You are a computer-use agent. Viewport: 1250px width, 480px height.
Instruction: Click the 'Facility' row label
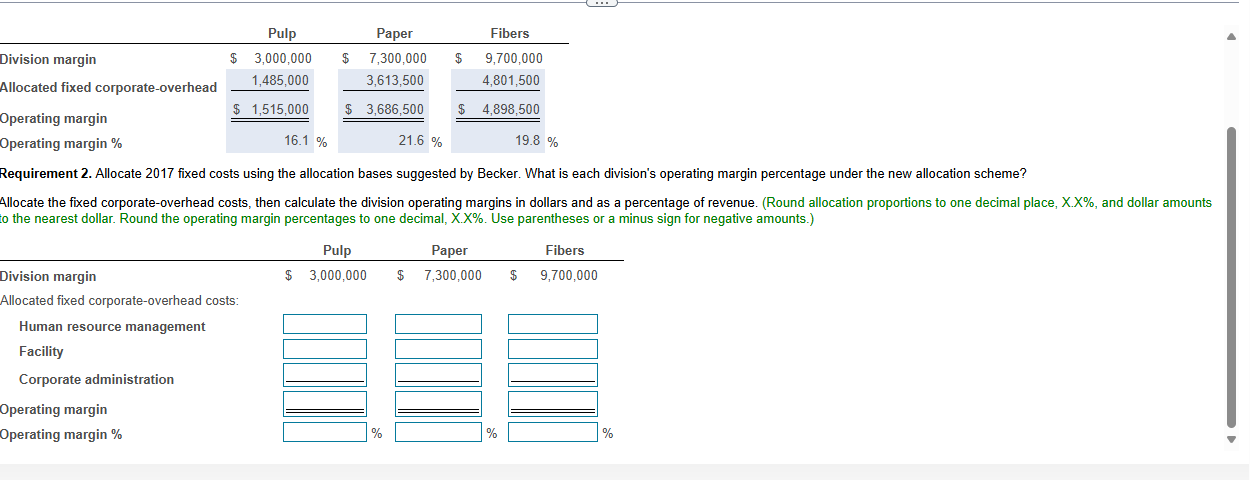pos(41,351)
